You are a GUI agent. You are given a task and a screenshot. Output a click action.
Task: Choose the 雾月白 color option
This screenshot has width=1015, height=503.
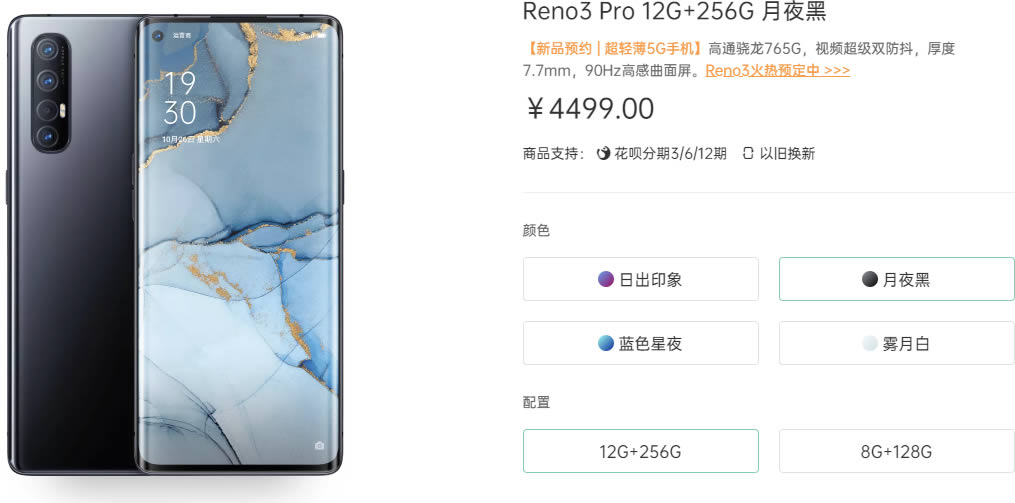(897, 343)
